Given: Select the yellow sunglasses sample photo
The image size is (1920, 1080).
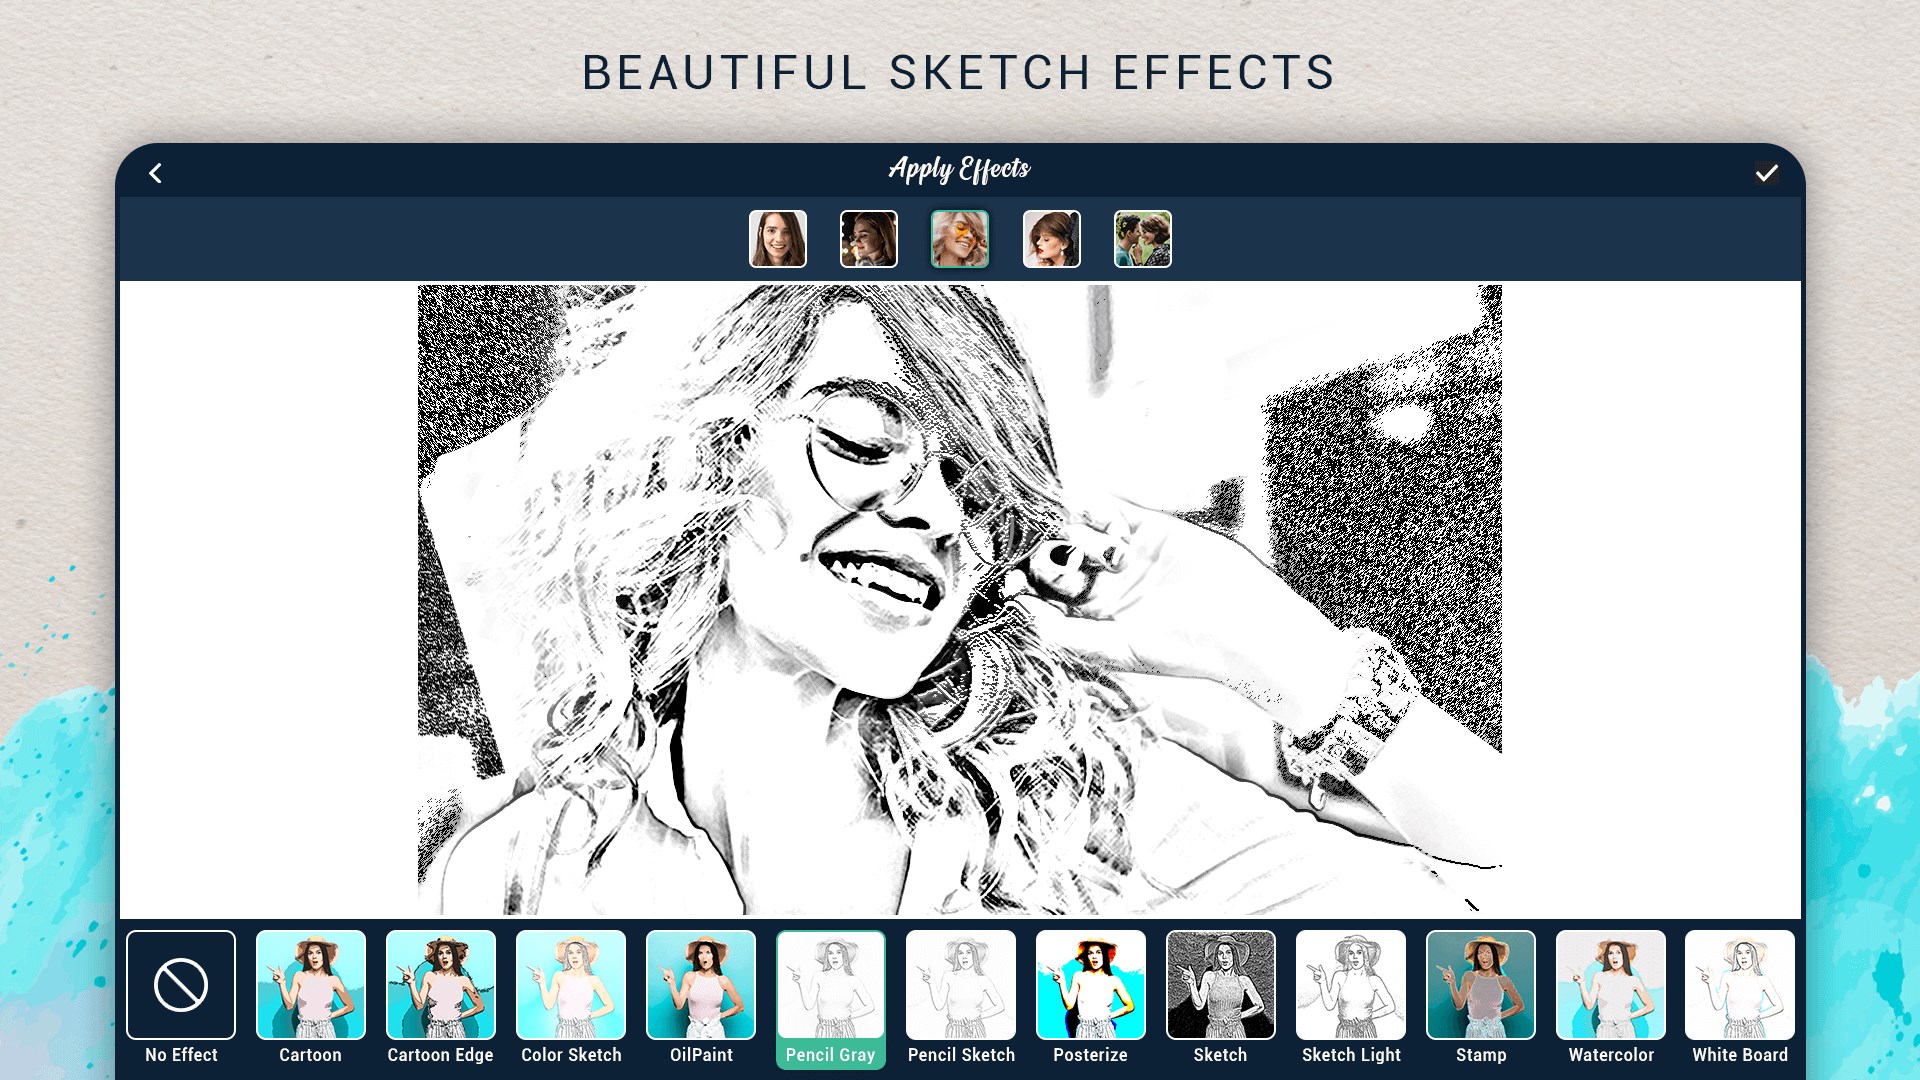Looking at the screenshot, I should pyautogui.click(x=960, y=239).
